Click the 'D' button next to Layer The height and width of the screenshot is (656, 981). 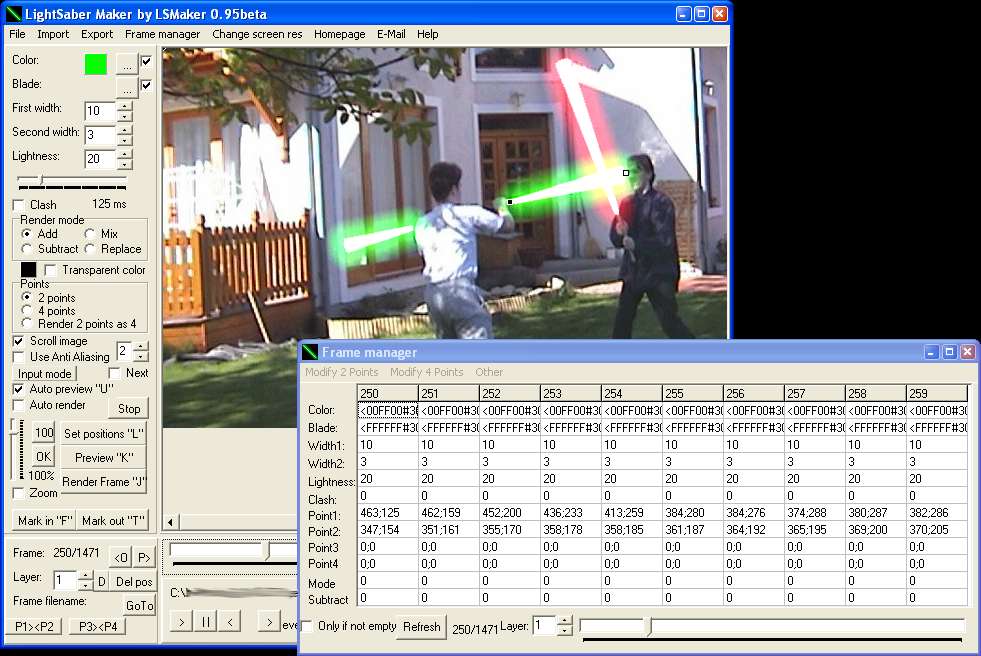point(102,582)
